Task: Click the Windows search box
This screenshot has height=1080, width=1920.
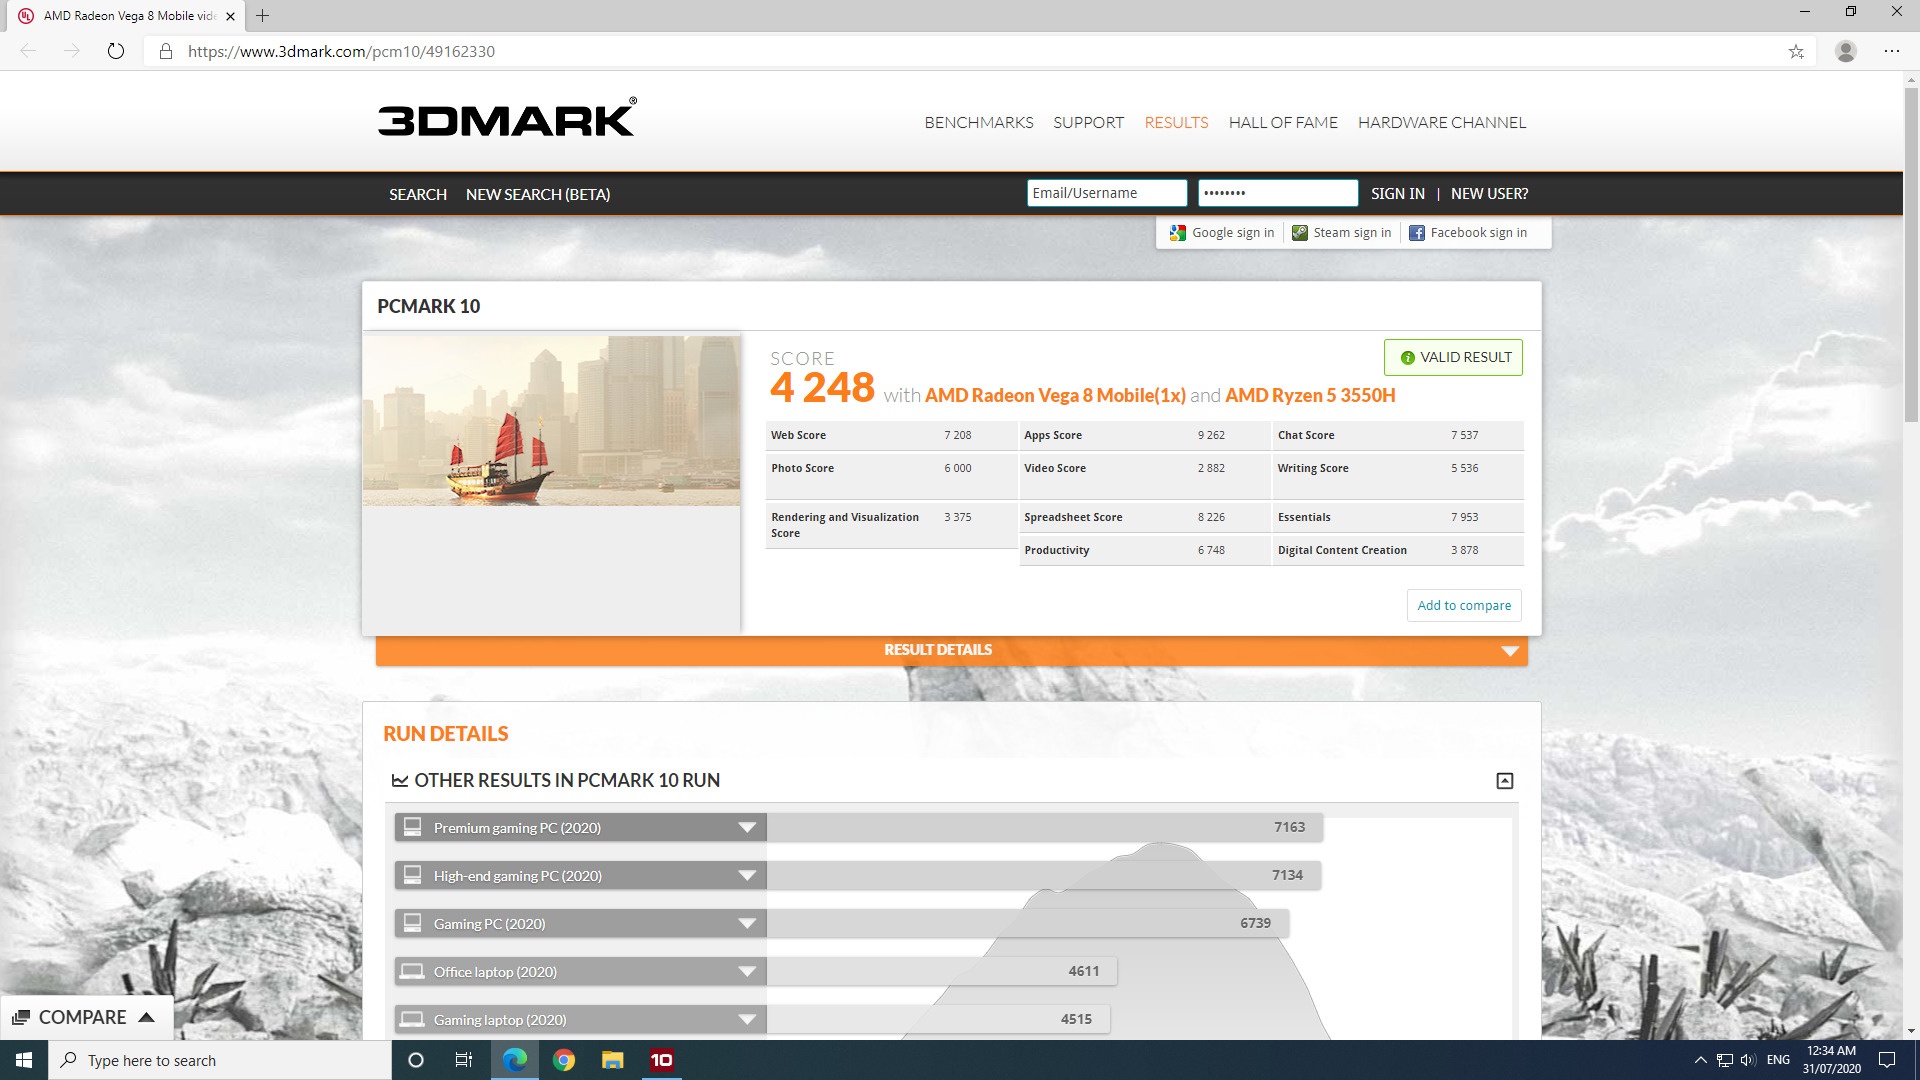Action: (x=220, y=1060)
